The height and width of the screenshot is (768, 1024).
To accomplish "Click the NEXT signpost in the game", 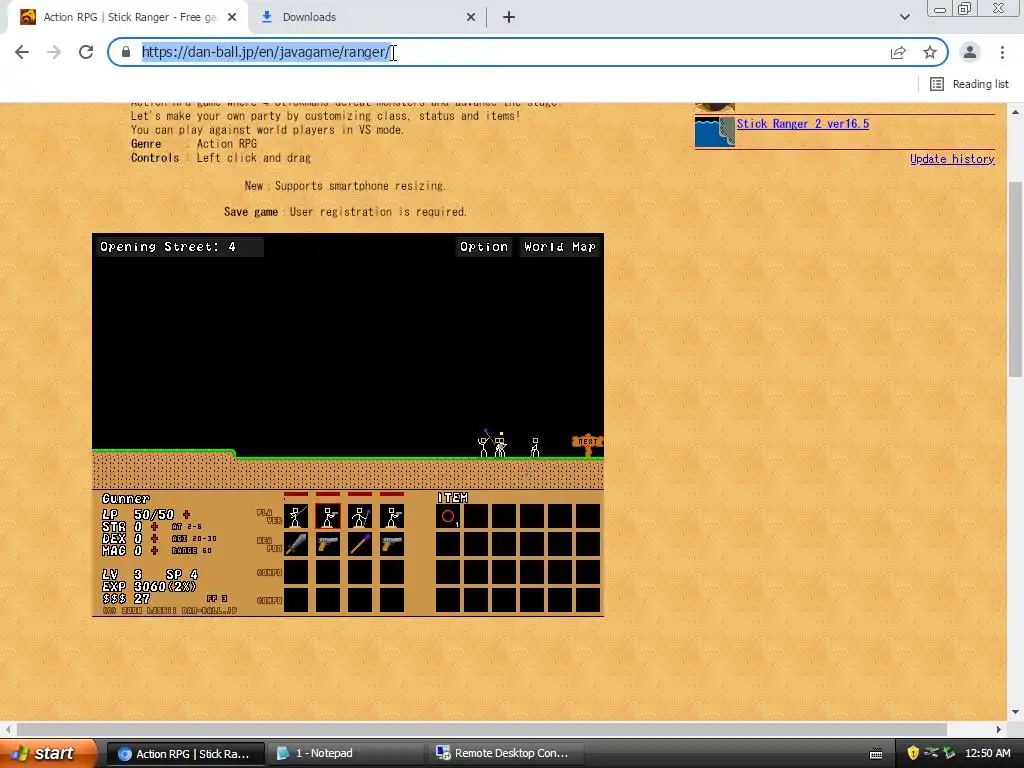I will click(x=587, y=443).
